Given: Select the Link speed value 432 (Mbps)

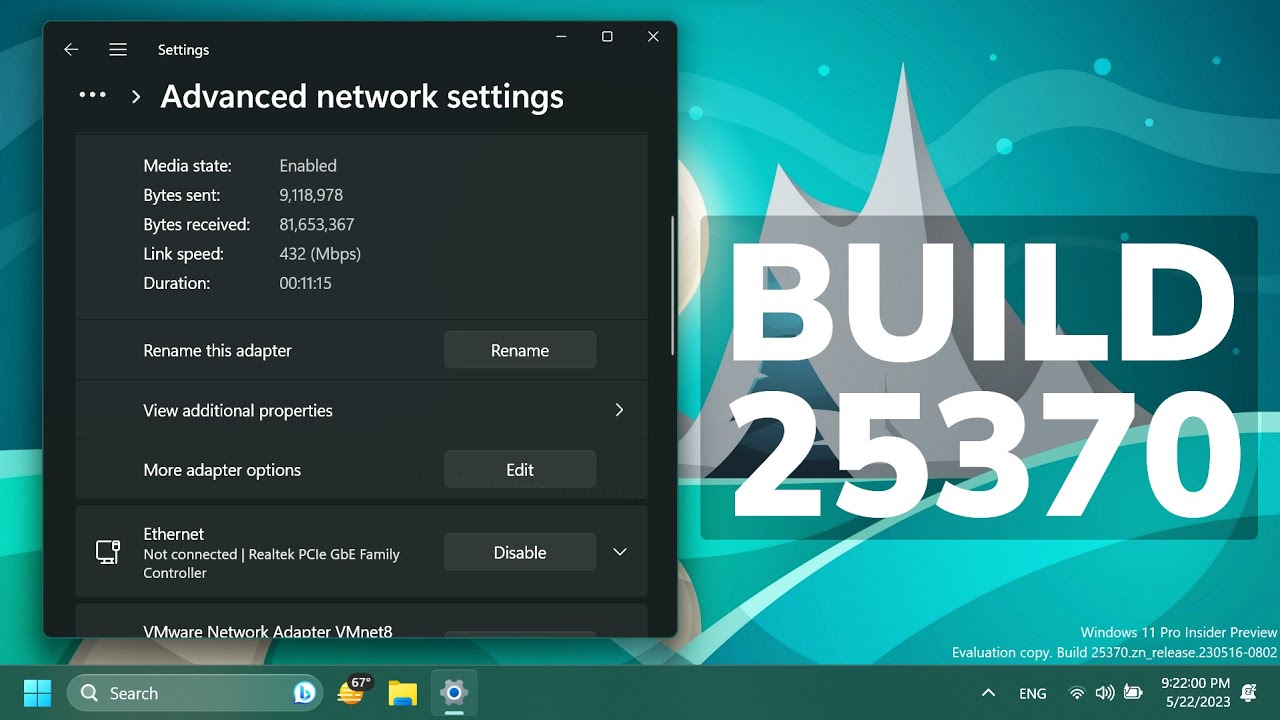Looking at the screenshot, I should [320, 254].
